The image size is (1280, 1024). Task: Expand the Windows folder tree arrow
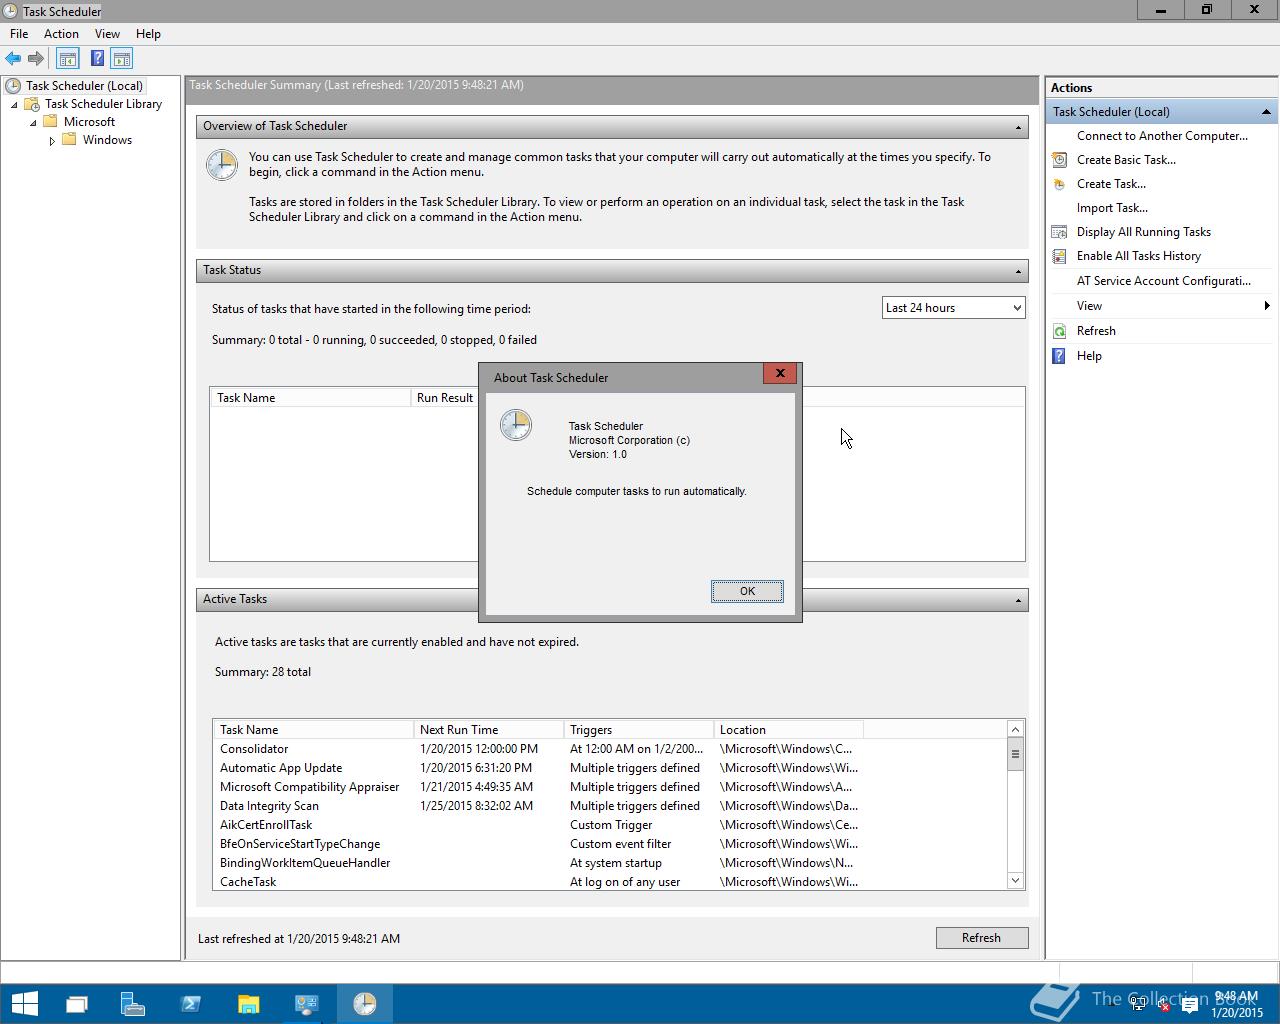coord(52,141)
